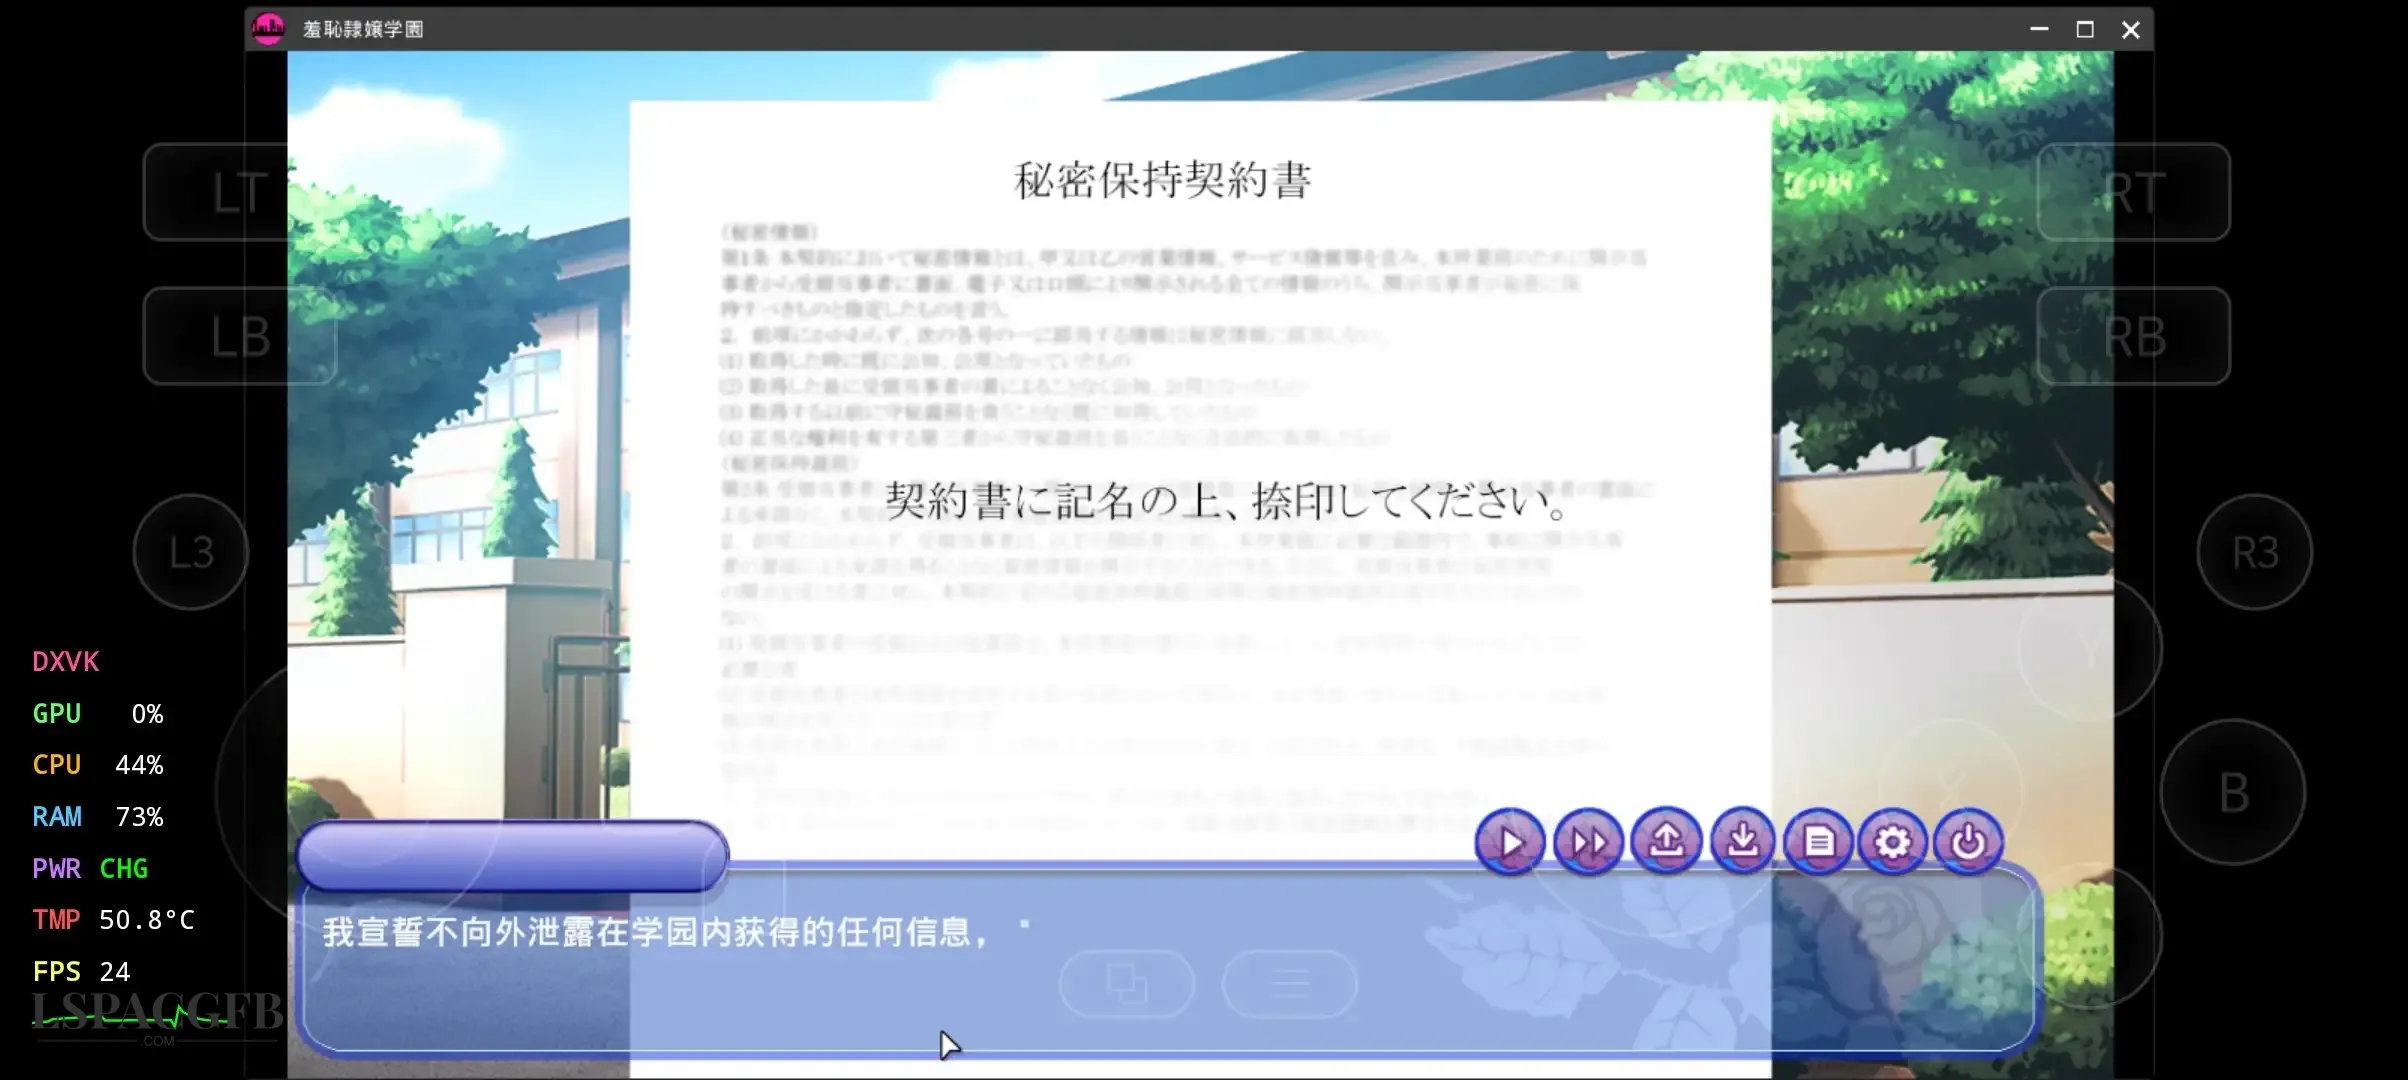Tap the RB virtual bumper button
The height and width of the screenshot is (1080, 2408).
(x=2133, y=336)
